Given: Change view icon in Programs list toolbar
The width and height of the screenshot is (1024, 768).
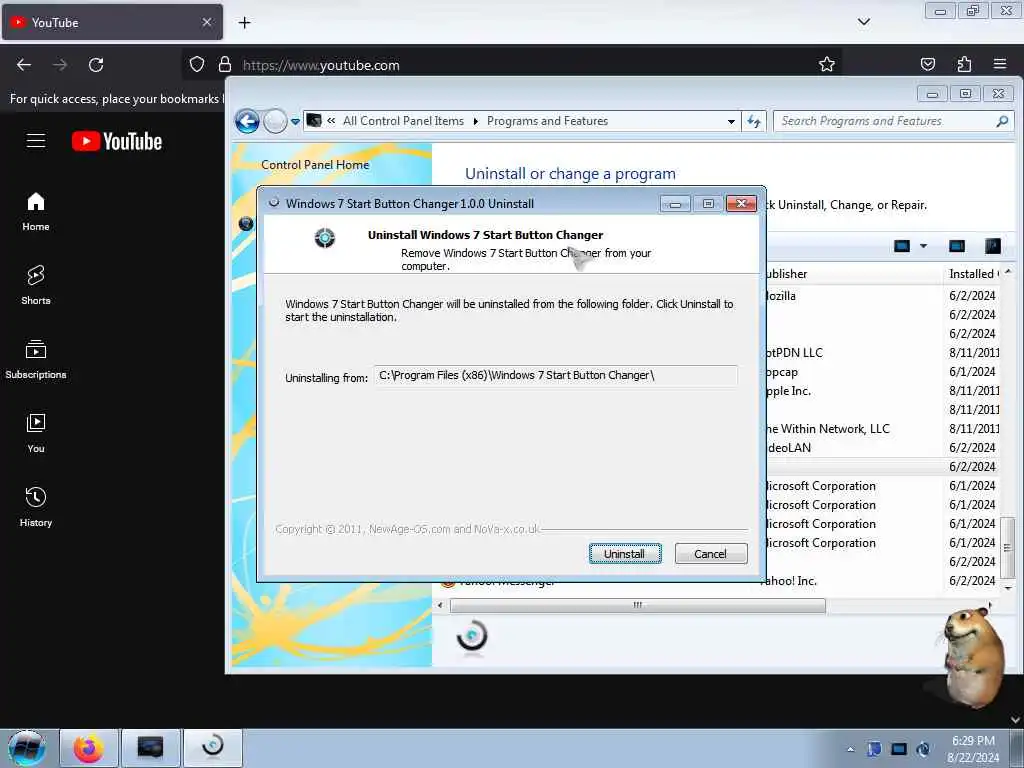Looking at the screenshot, I should click(x=901, y=246).
